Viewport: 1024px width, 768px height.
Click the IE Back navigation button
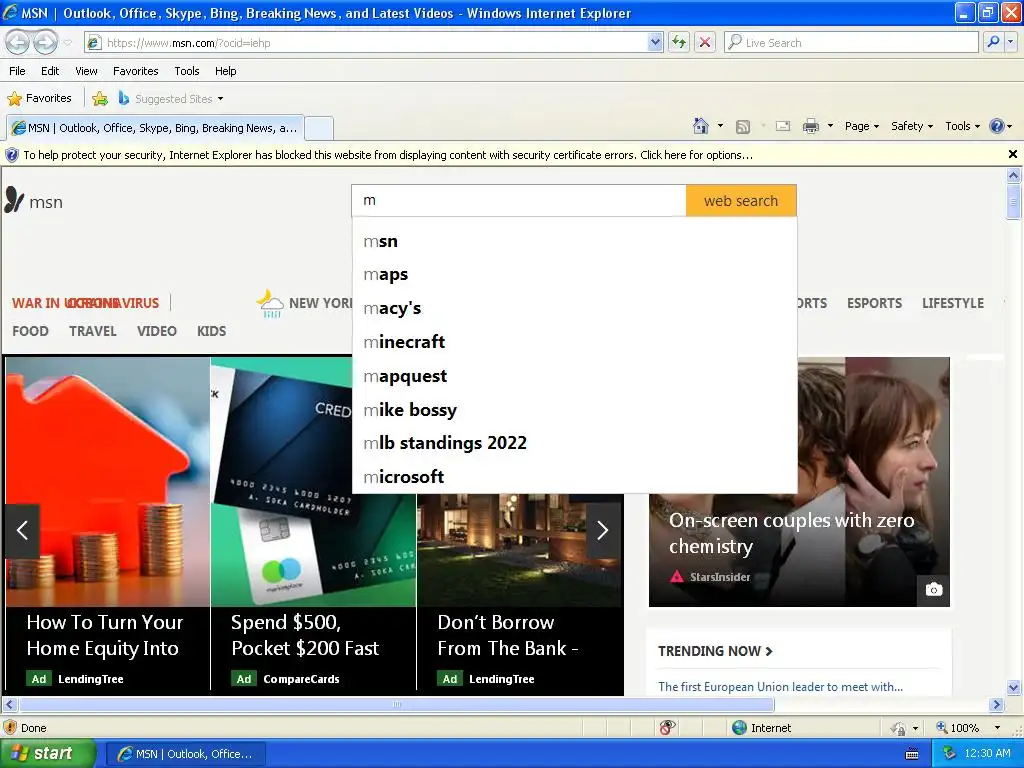point(18,42)
